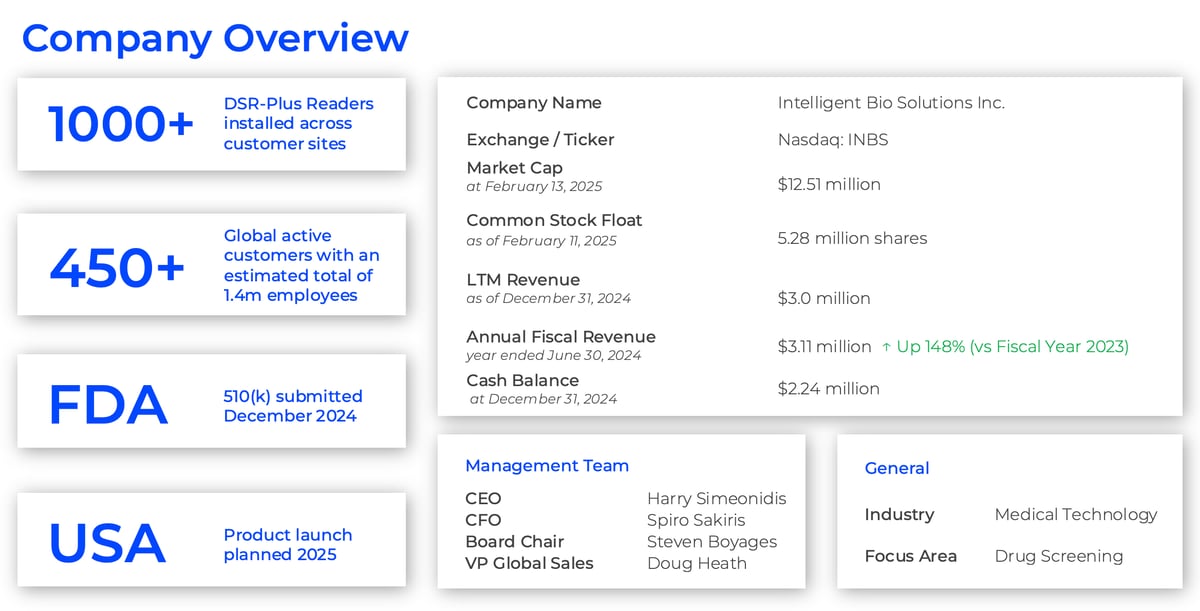Select Intelligent Bio Solutions Inc. value

pos(891,103)
